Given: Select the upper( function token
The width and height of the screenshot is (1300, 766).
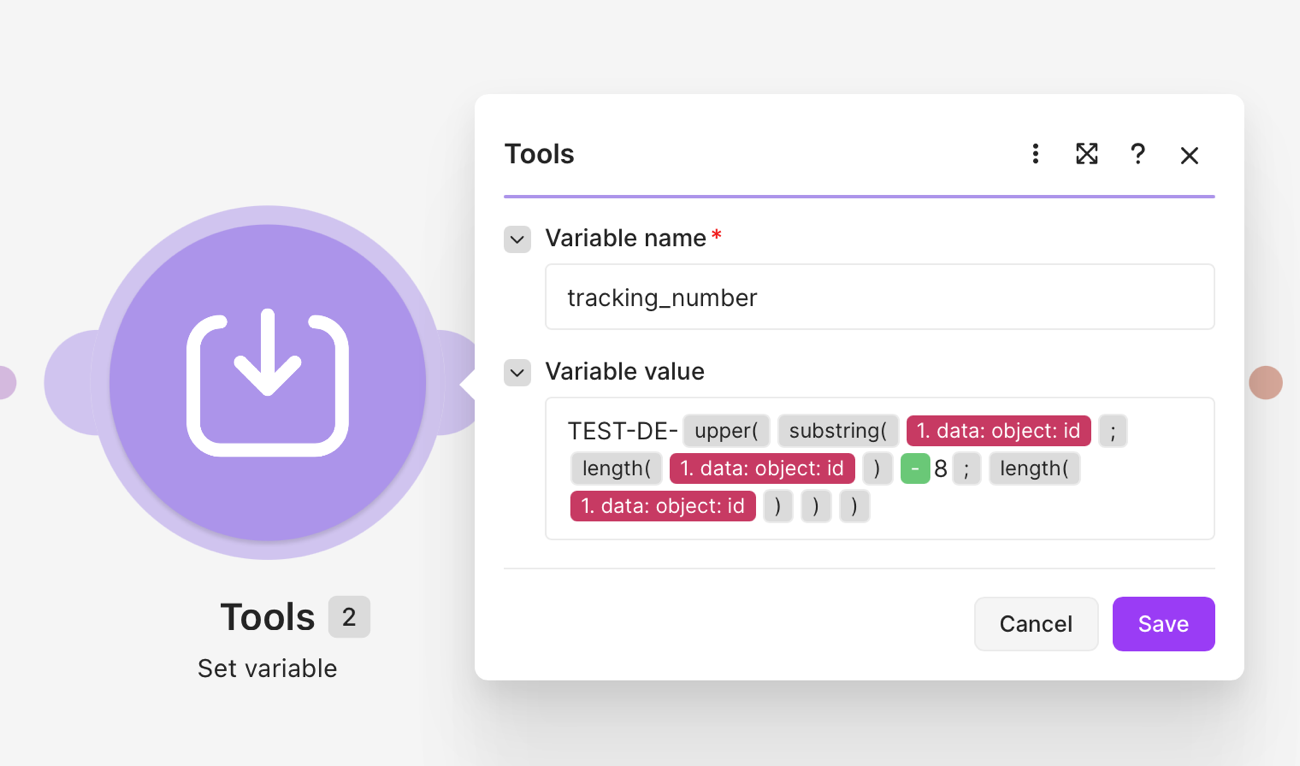Looking at the screenshot, I should tap(726, 431).
